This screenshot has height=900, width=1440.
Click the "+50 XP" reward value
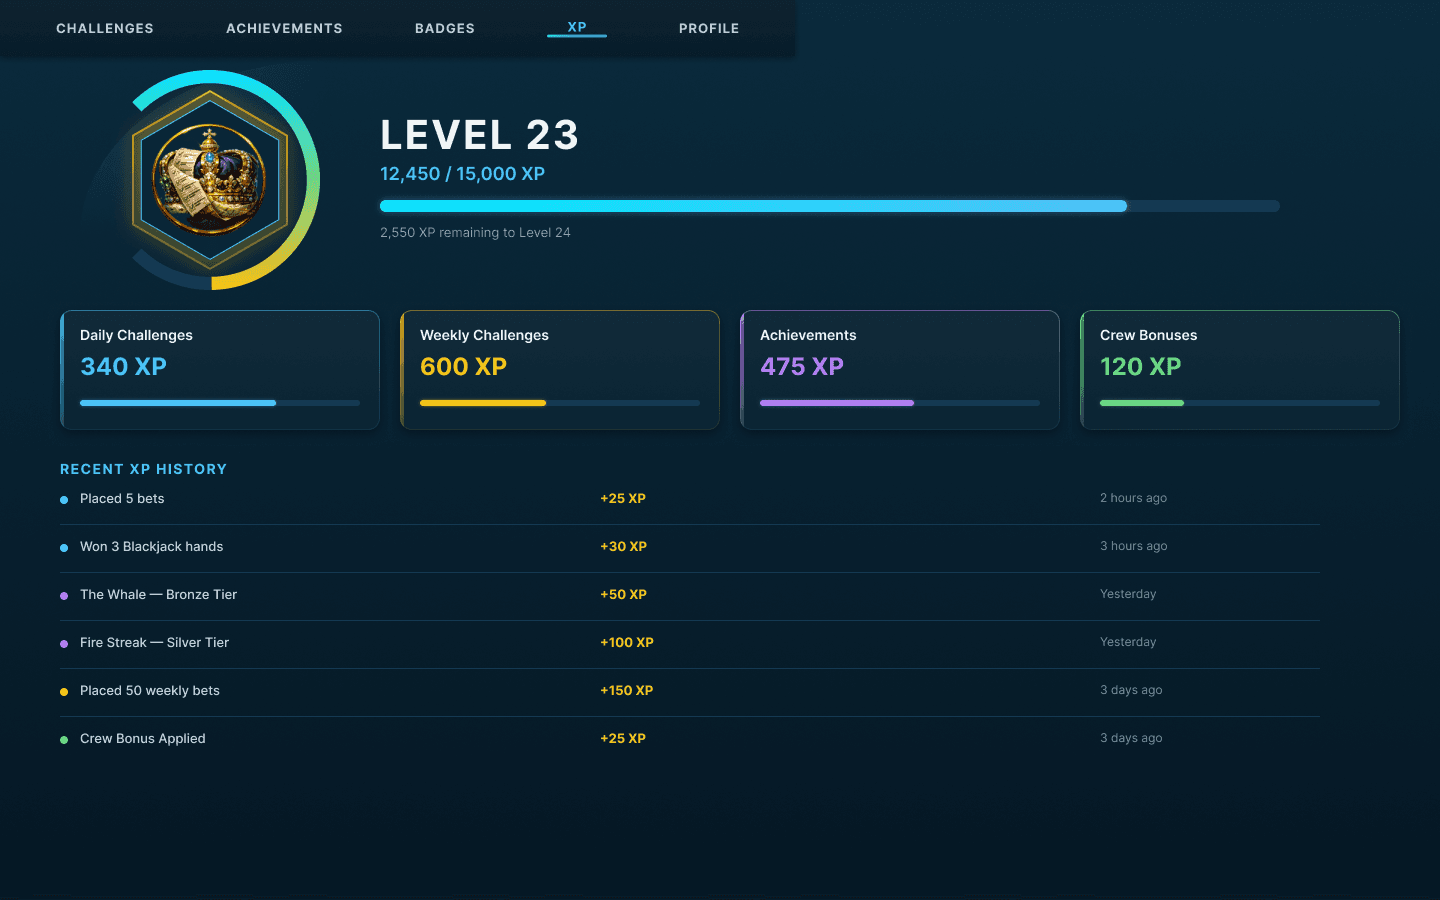624,594
